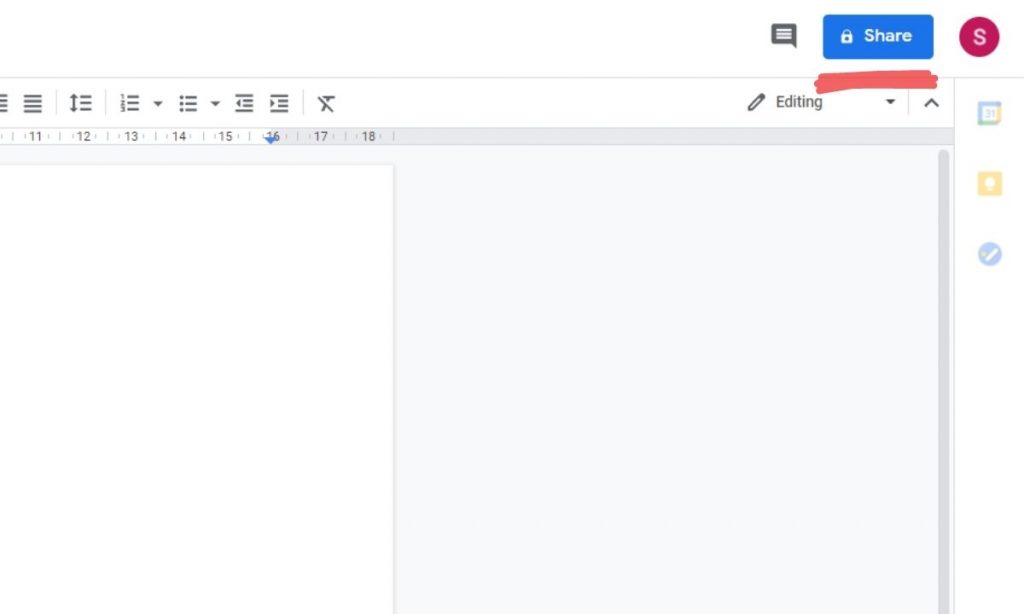
Task: Click the blue Share button
Action: point(877,37)
